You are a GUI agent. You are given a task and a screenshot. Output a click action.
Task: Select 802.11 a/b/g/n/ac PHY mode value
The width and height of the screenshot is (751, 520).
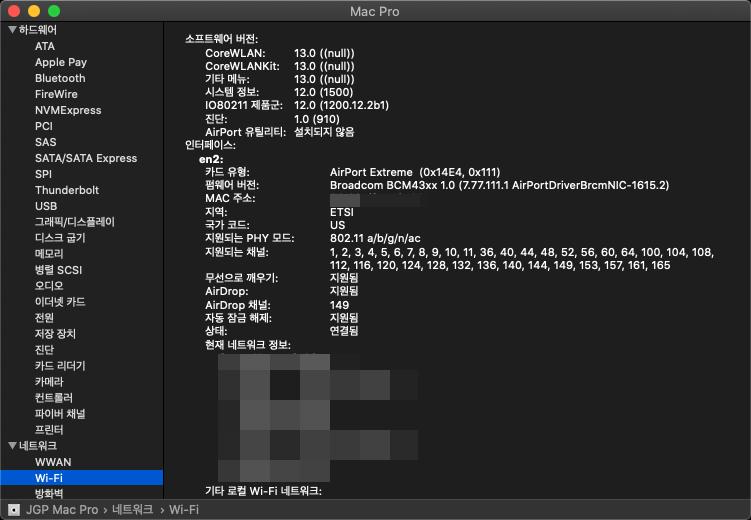coord(376,238)
